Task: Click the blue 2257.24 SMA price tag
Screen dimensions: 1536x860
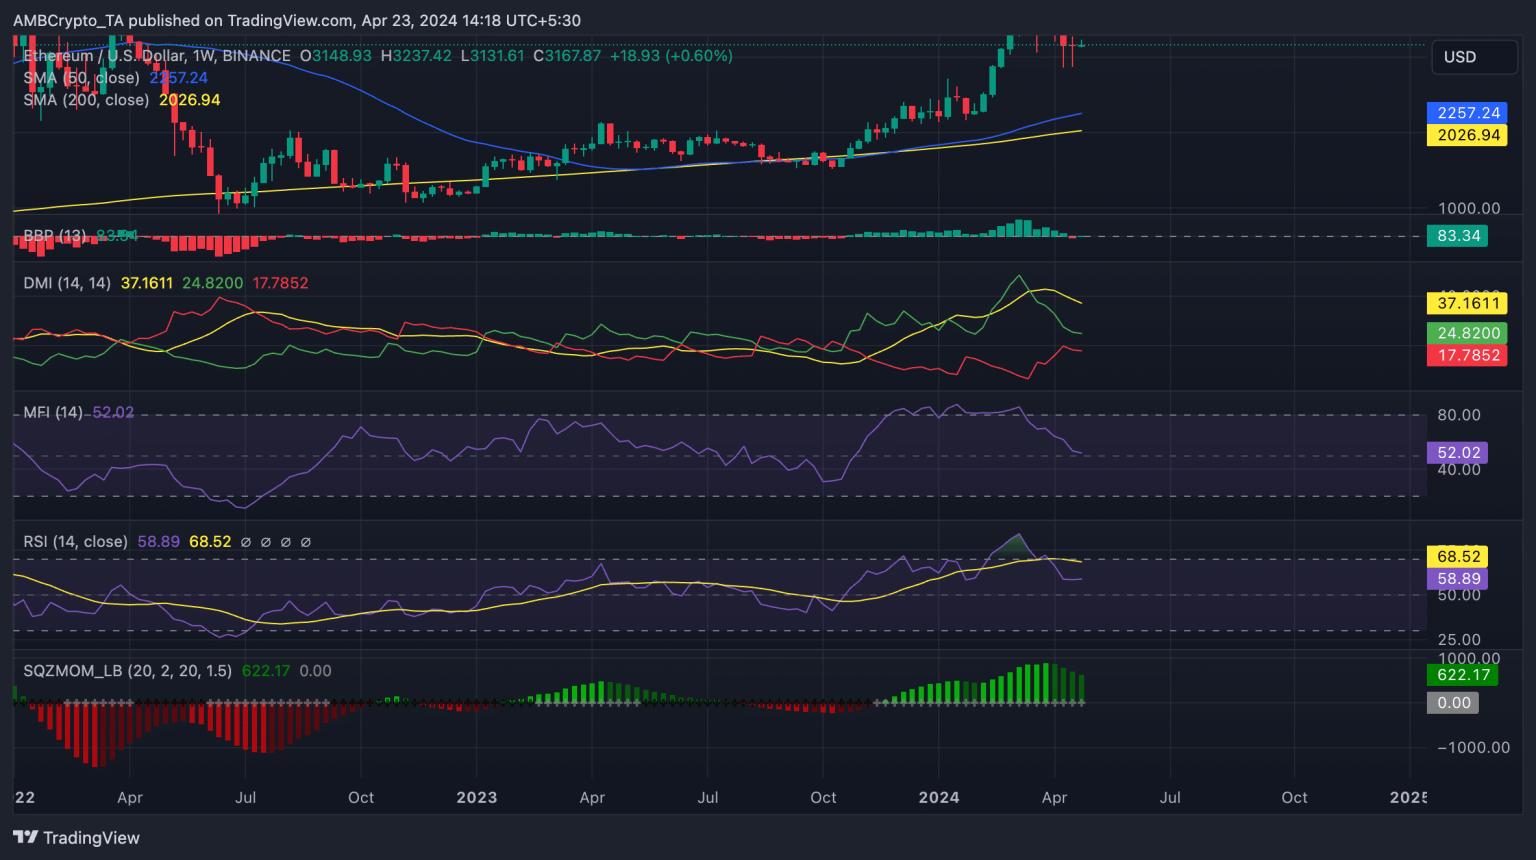Action: tap(1467, 113)
